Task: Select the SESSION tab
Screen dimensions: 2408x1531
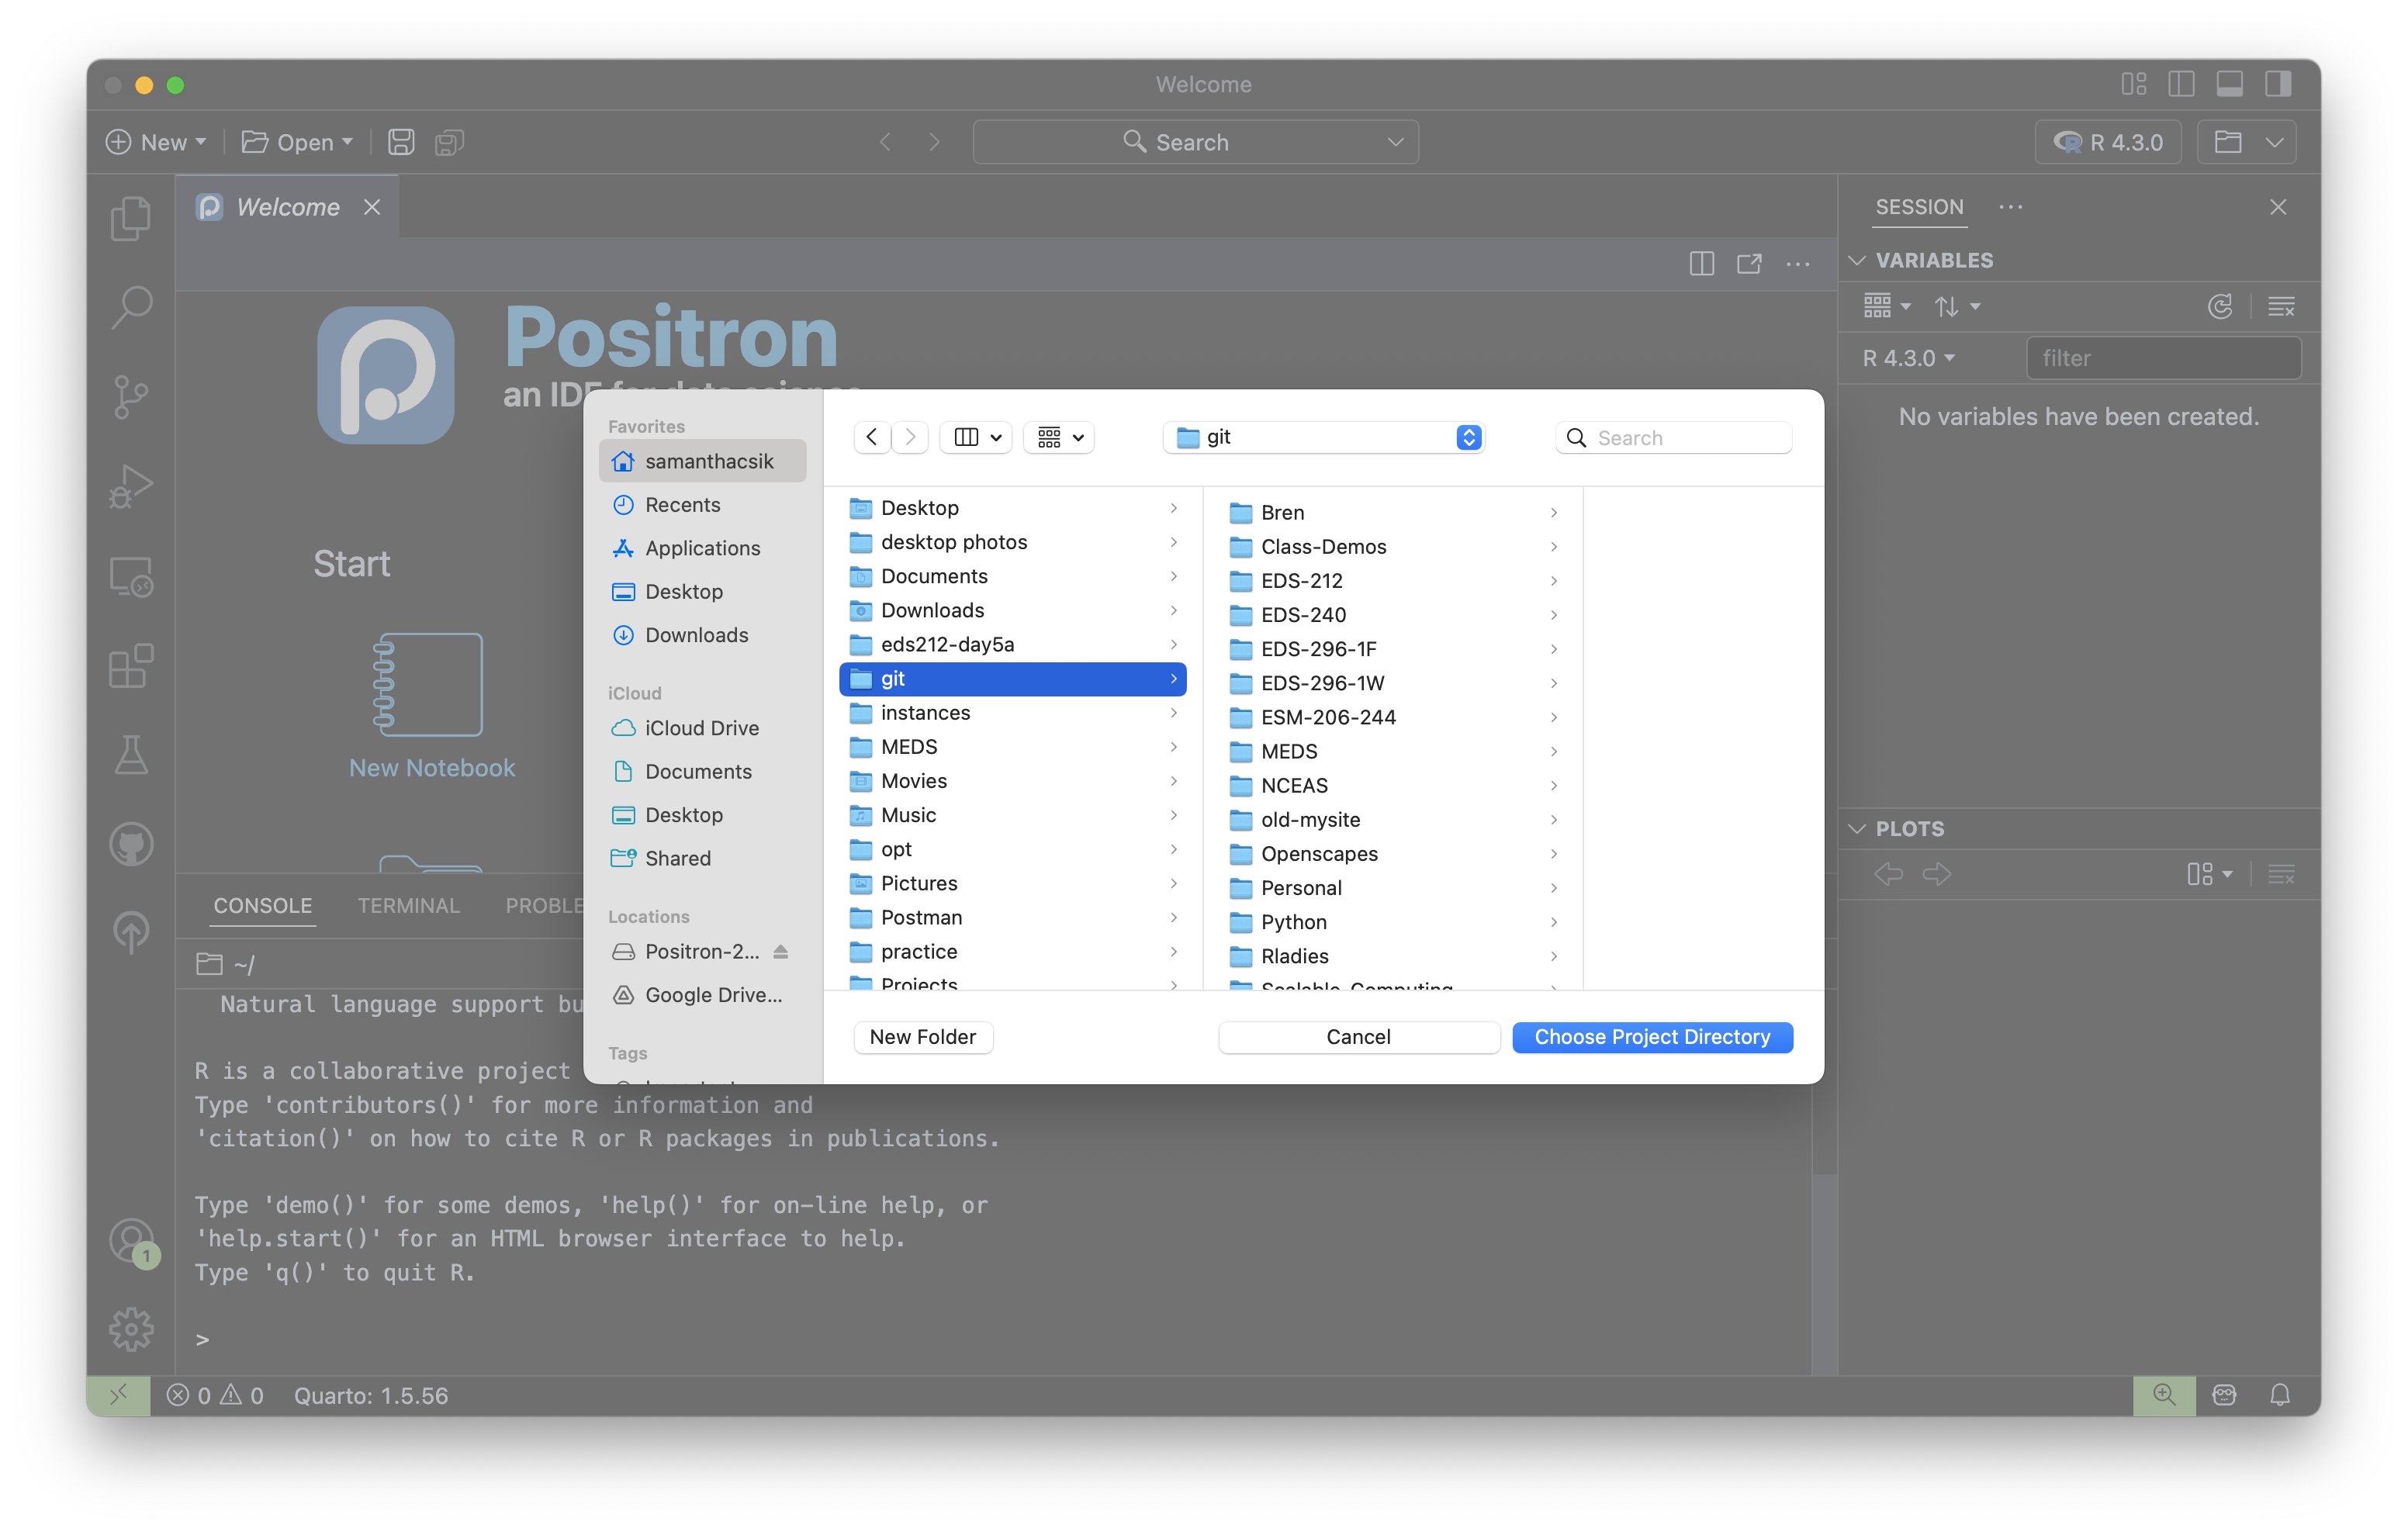Action: (x=1919, y=206)
